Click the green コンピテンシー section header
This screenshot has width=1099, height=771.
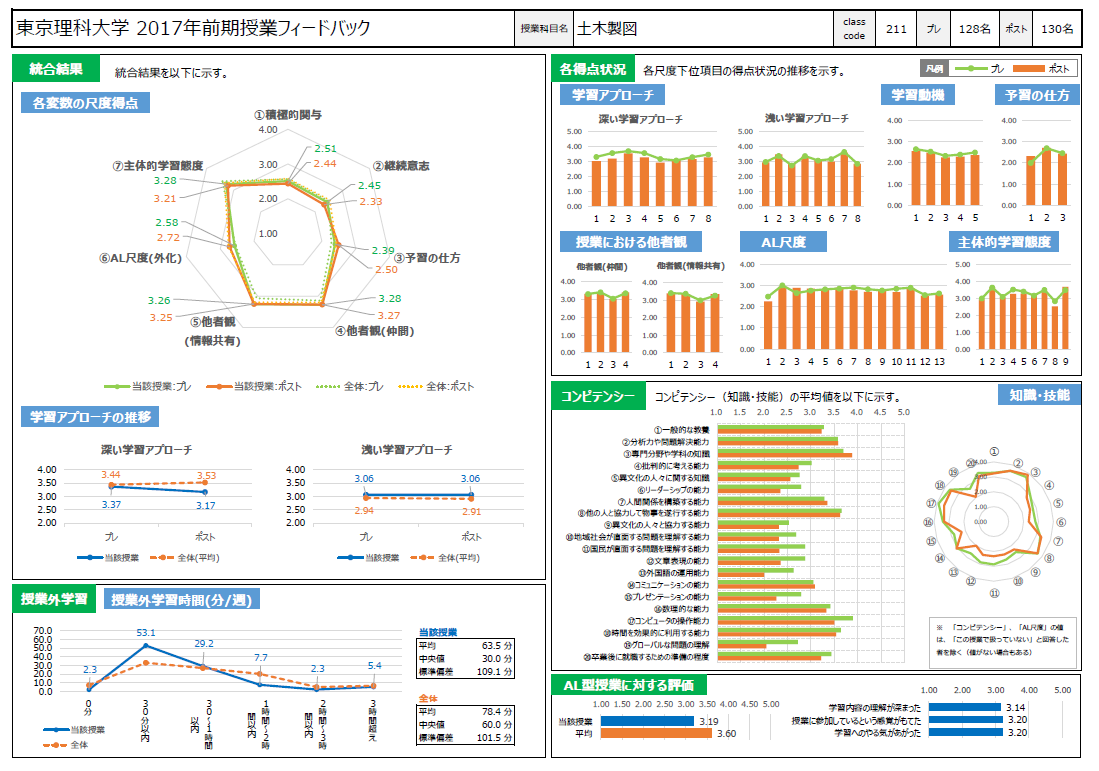tap(595, 397)
